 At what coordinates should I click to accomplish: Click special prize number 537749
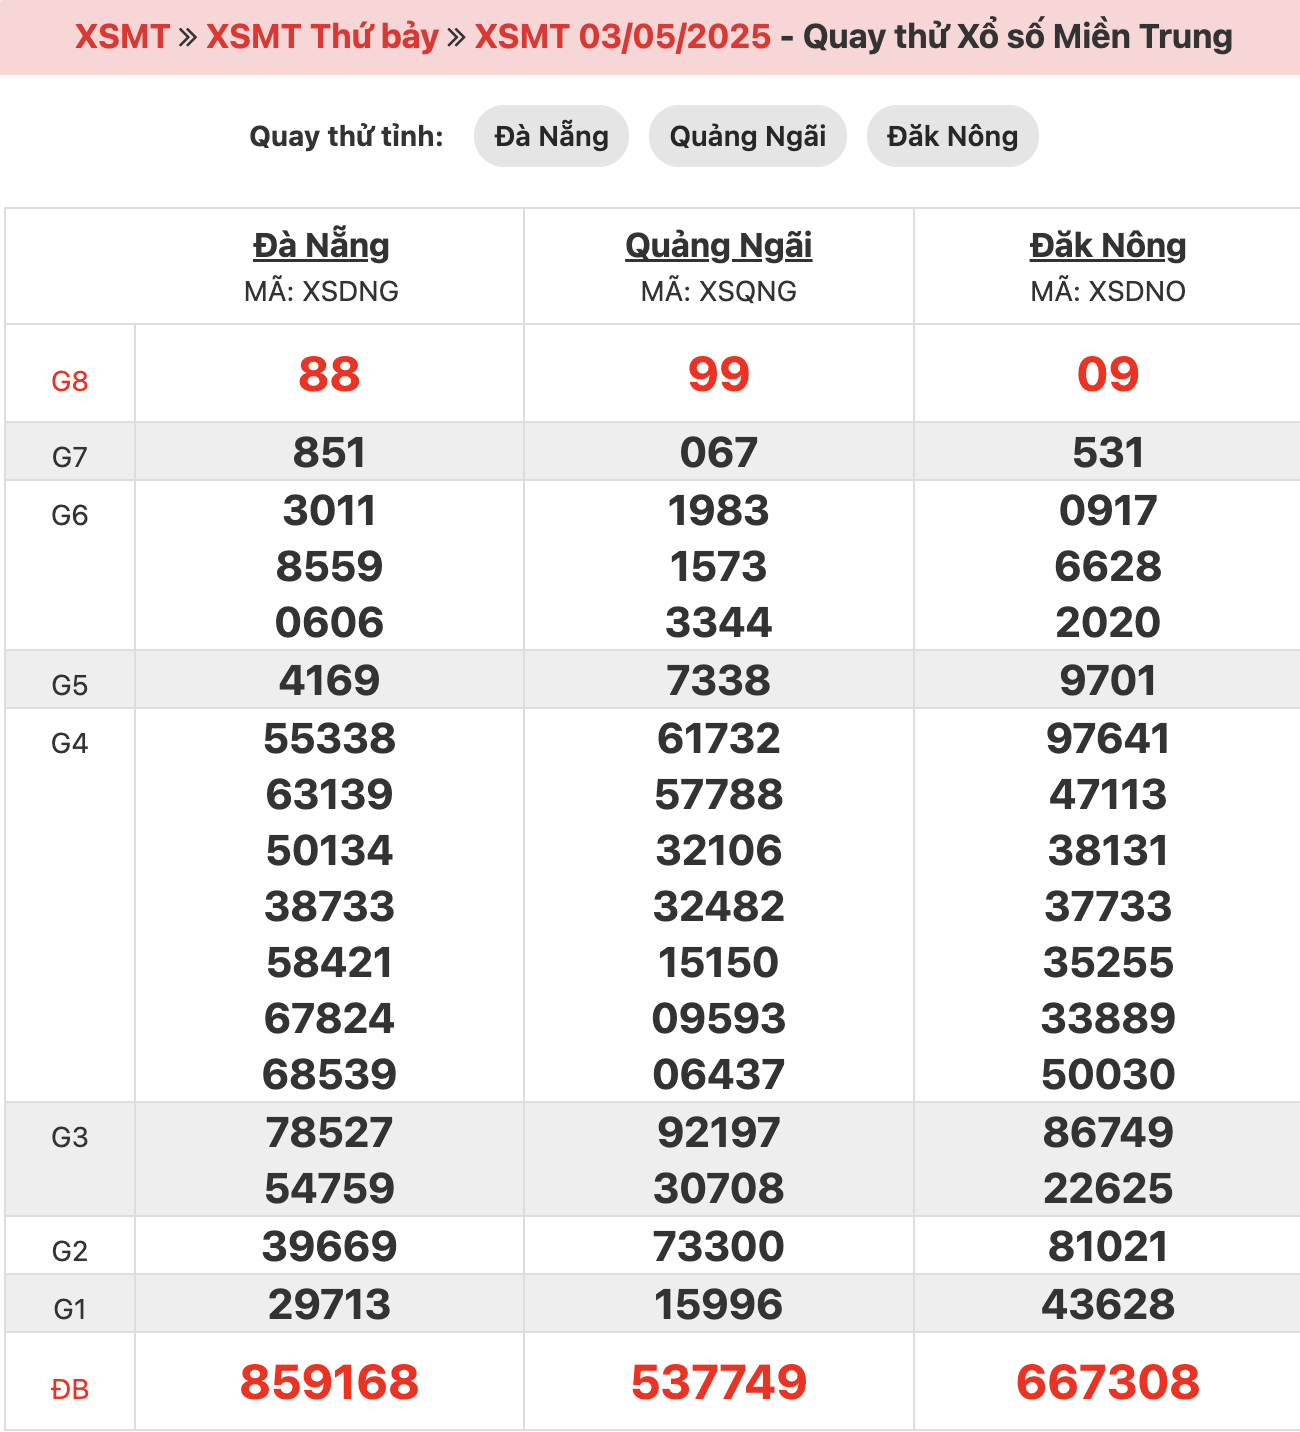tap(719, 1382)
